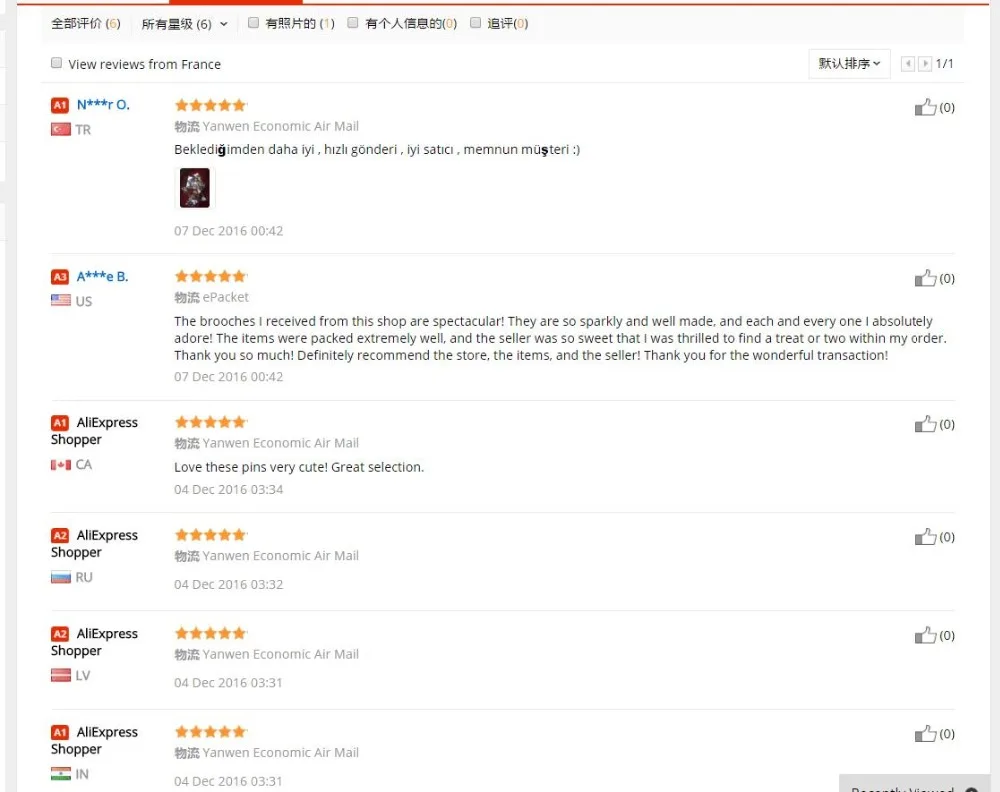Like the IN shopper's review
The height and width of the screenshot is (792, 1000).
tap(925, 733)
